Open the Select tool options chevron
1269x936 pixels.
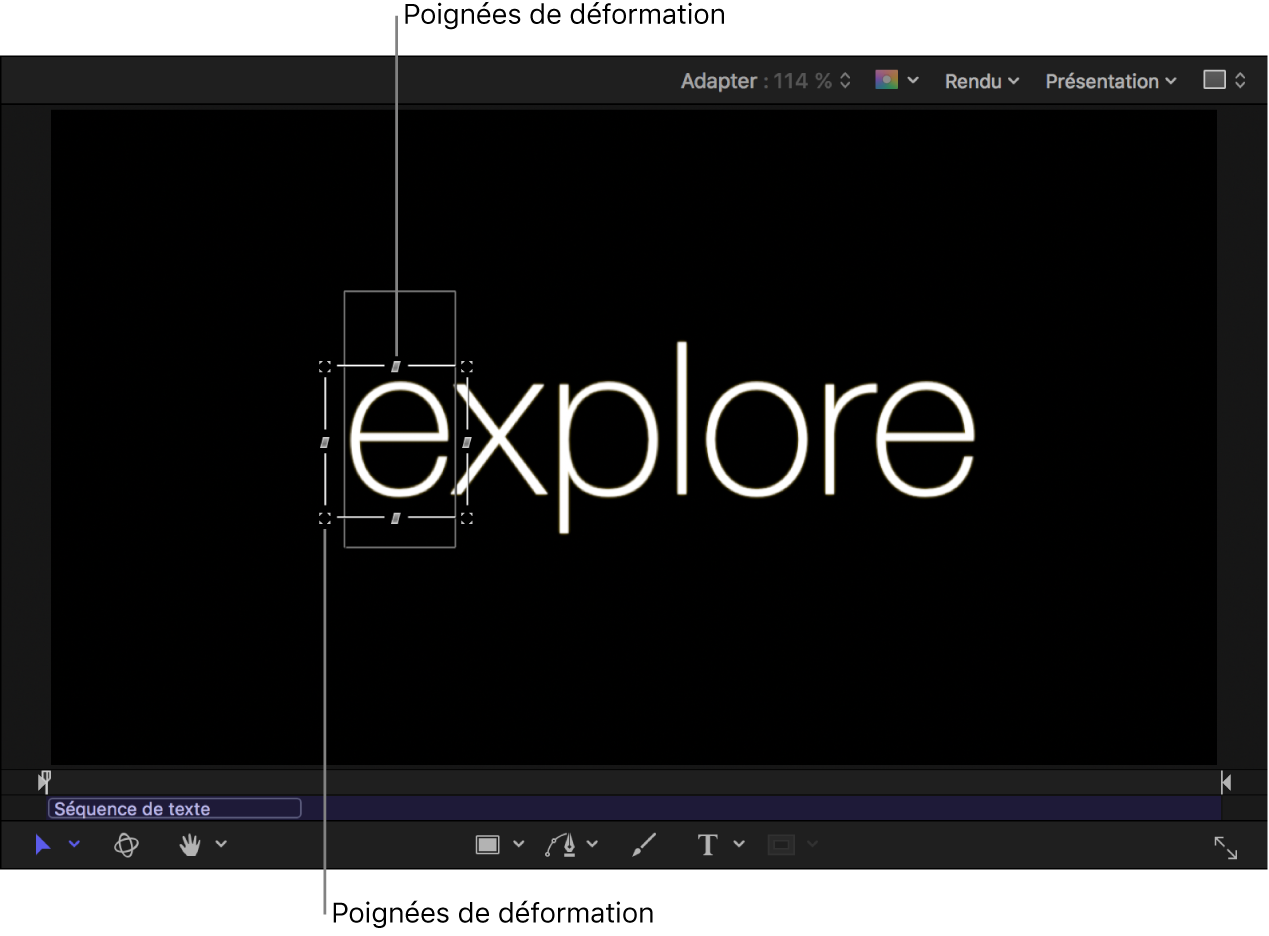74,844
